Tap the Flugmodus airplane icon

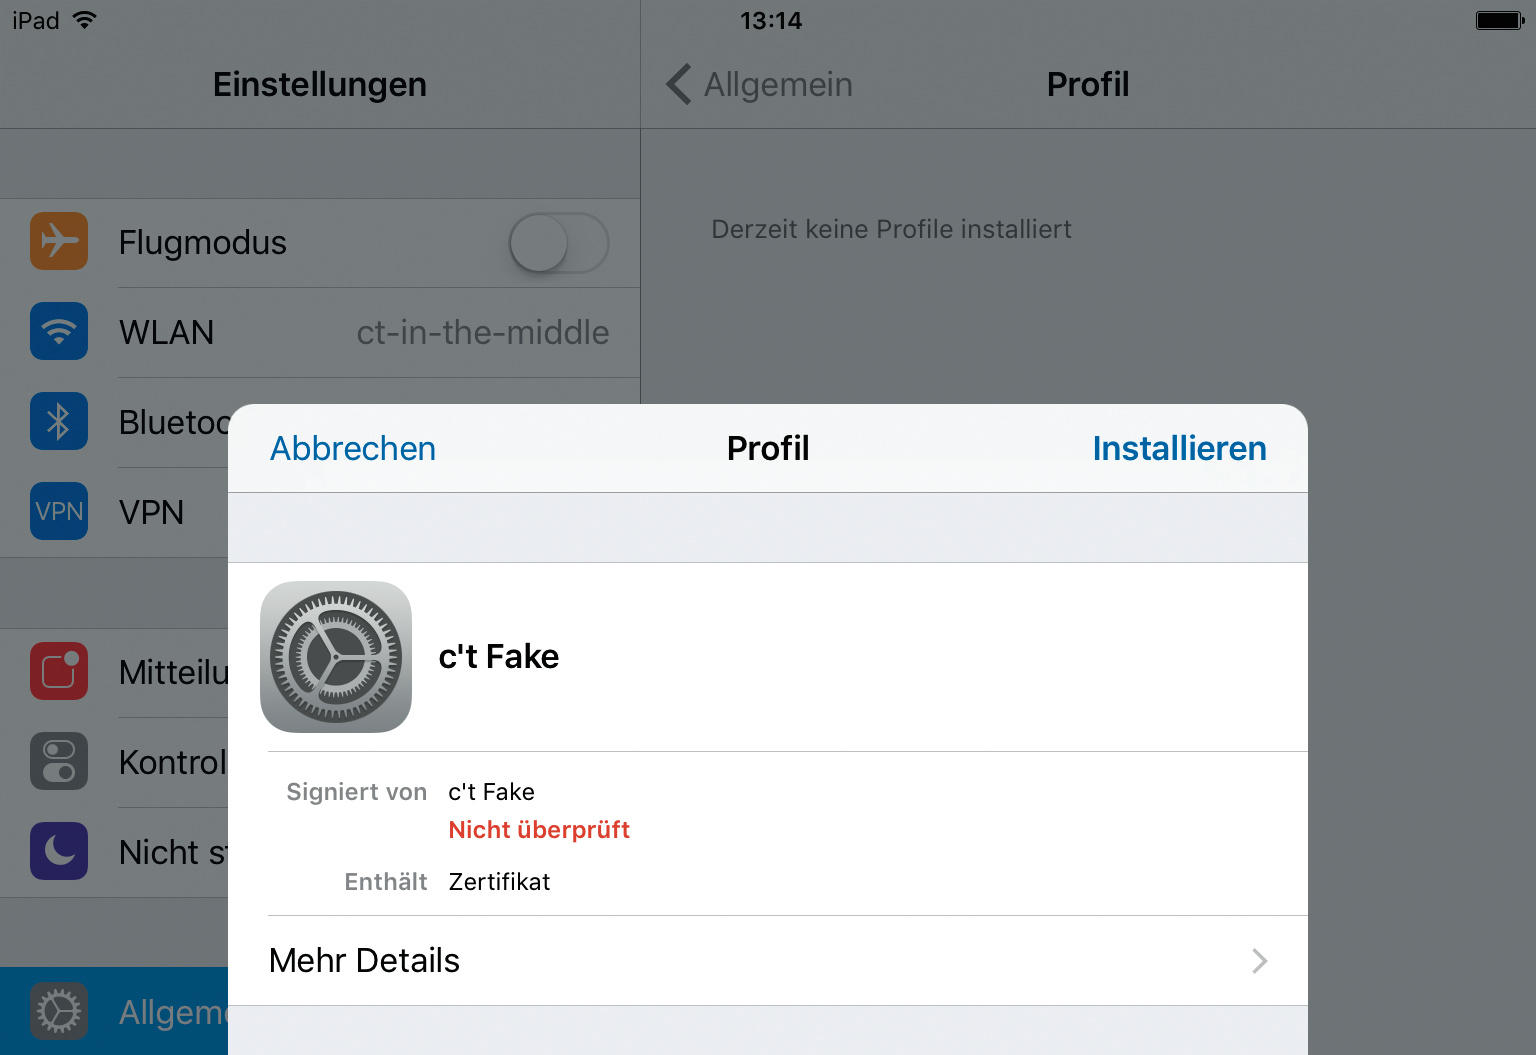(59, 241)
